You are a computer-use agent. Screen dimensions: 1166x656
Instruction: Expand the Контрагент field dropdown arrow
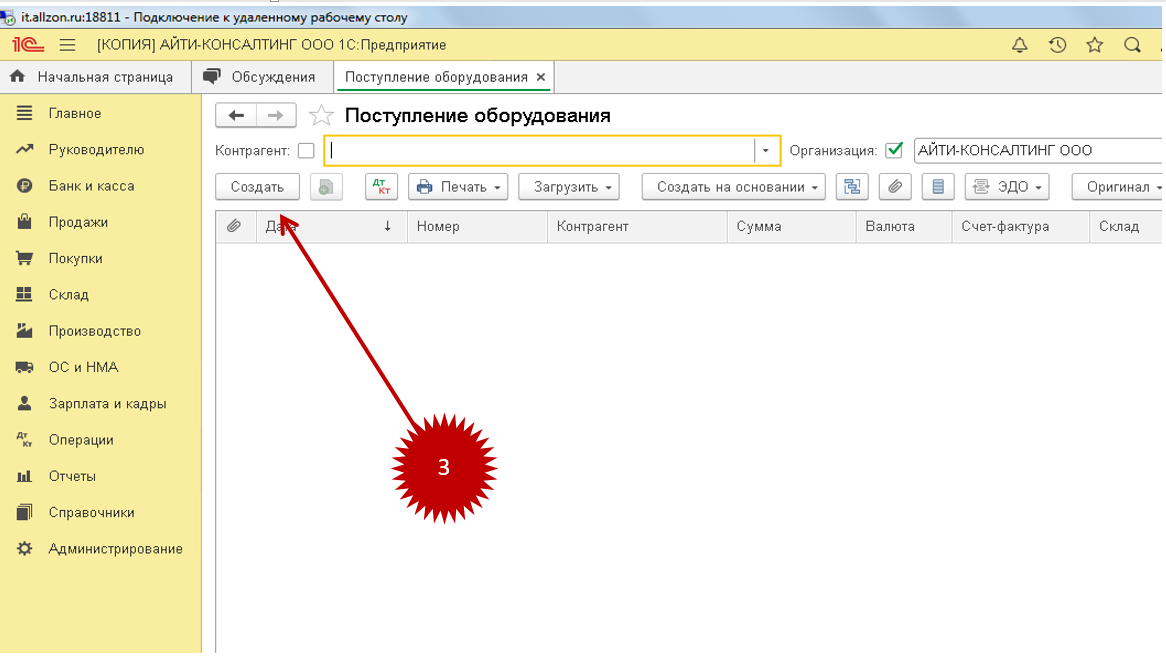765,151
